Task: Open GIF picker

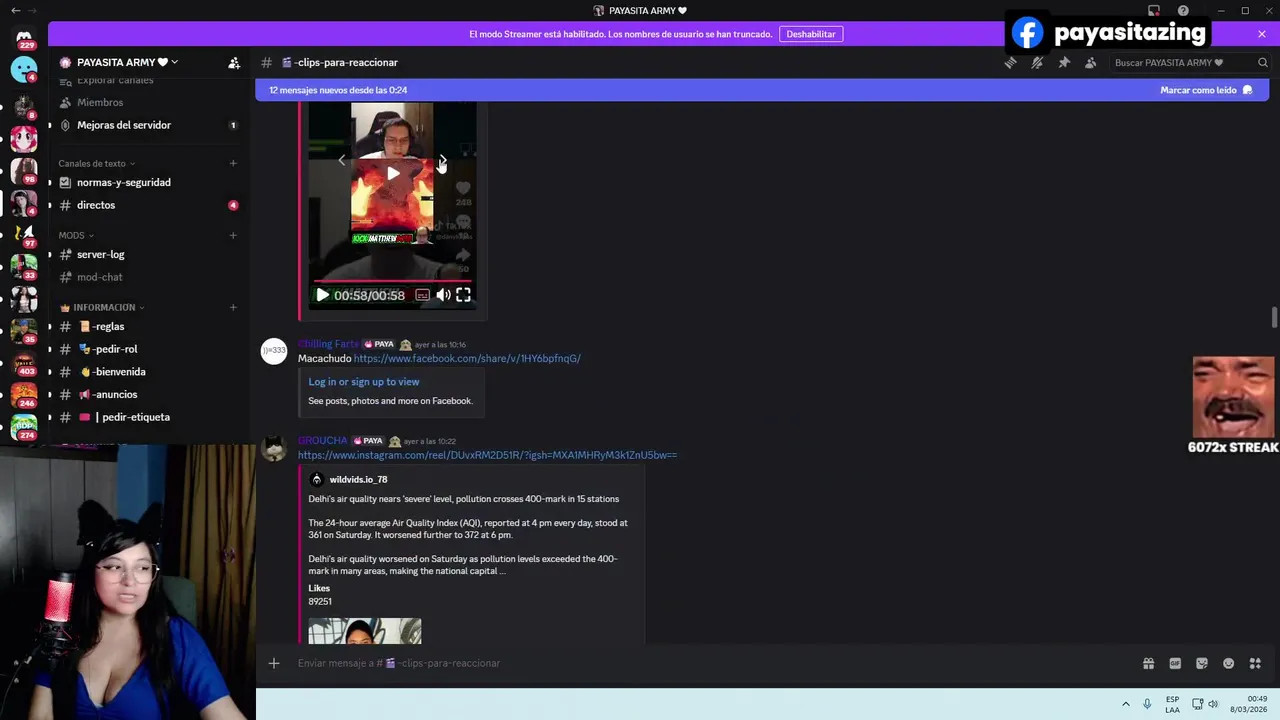Action: (x=1175, y=663)
